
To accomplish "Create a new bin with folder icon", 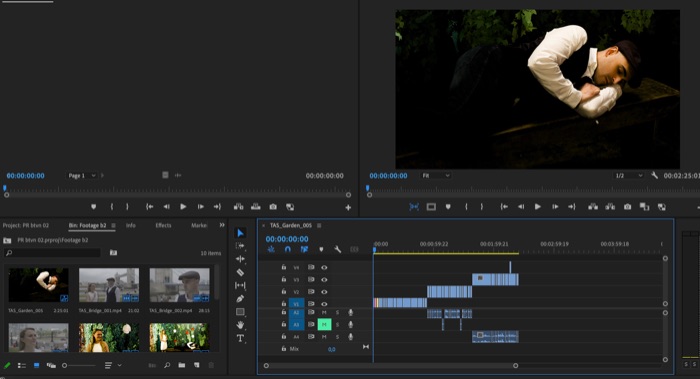I will 182,365.
